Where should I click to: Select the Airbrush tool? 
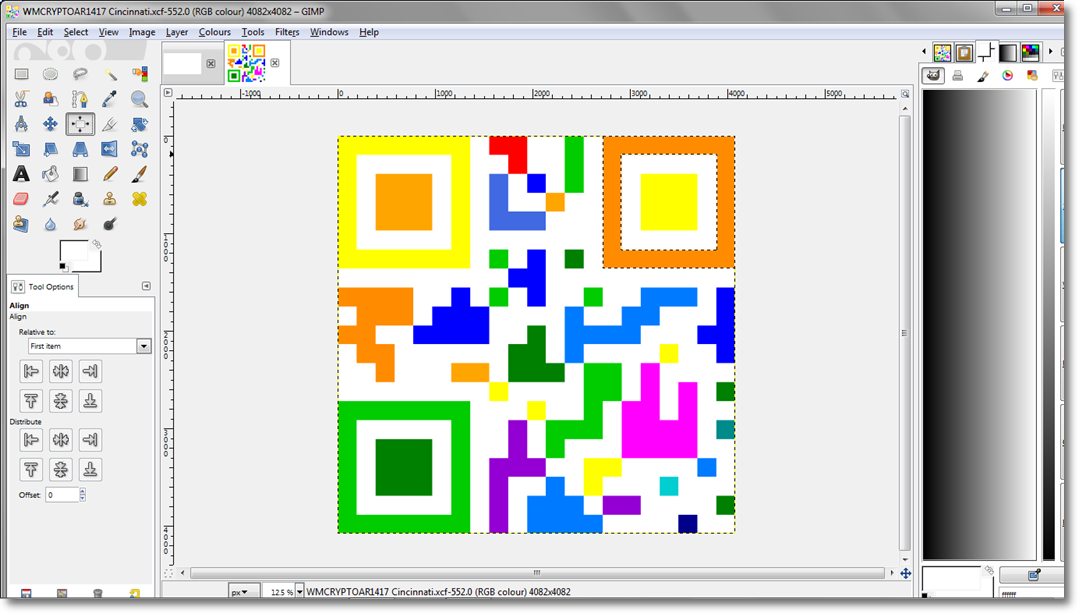(50, 199)
